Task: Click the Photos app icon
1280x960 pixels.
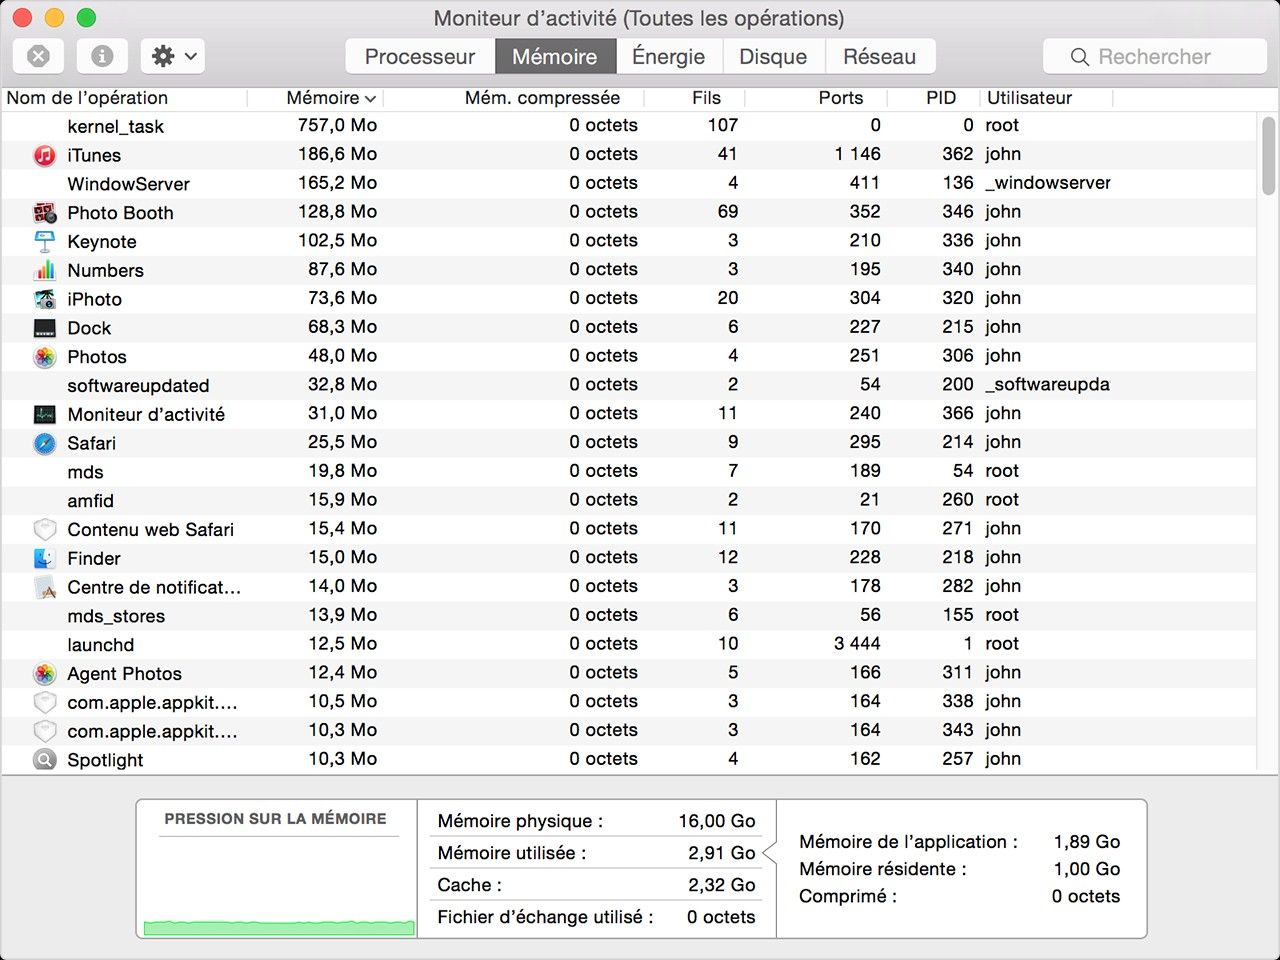Action: tap(44, 356)
